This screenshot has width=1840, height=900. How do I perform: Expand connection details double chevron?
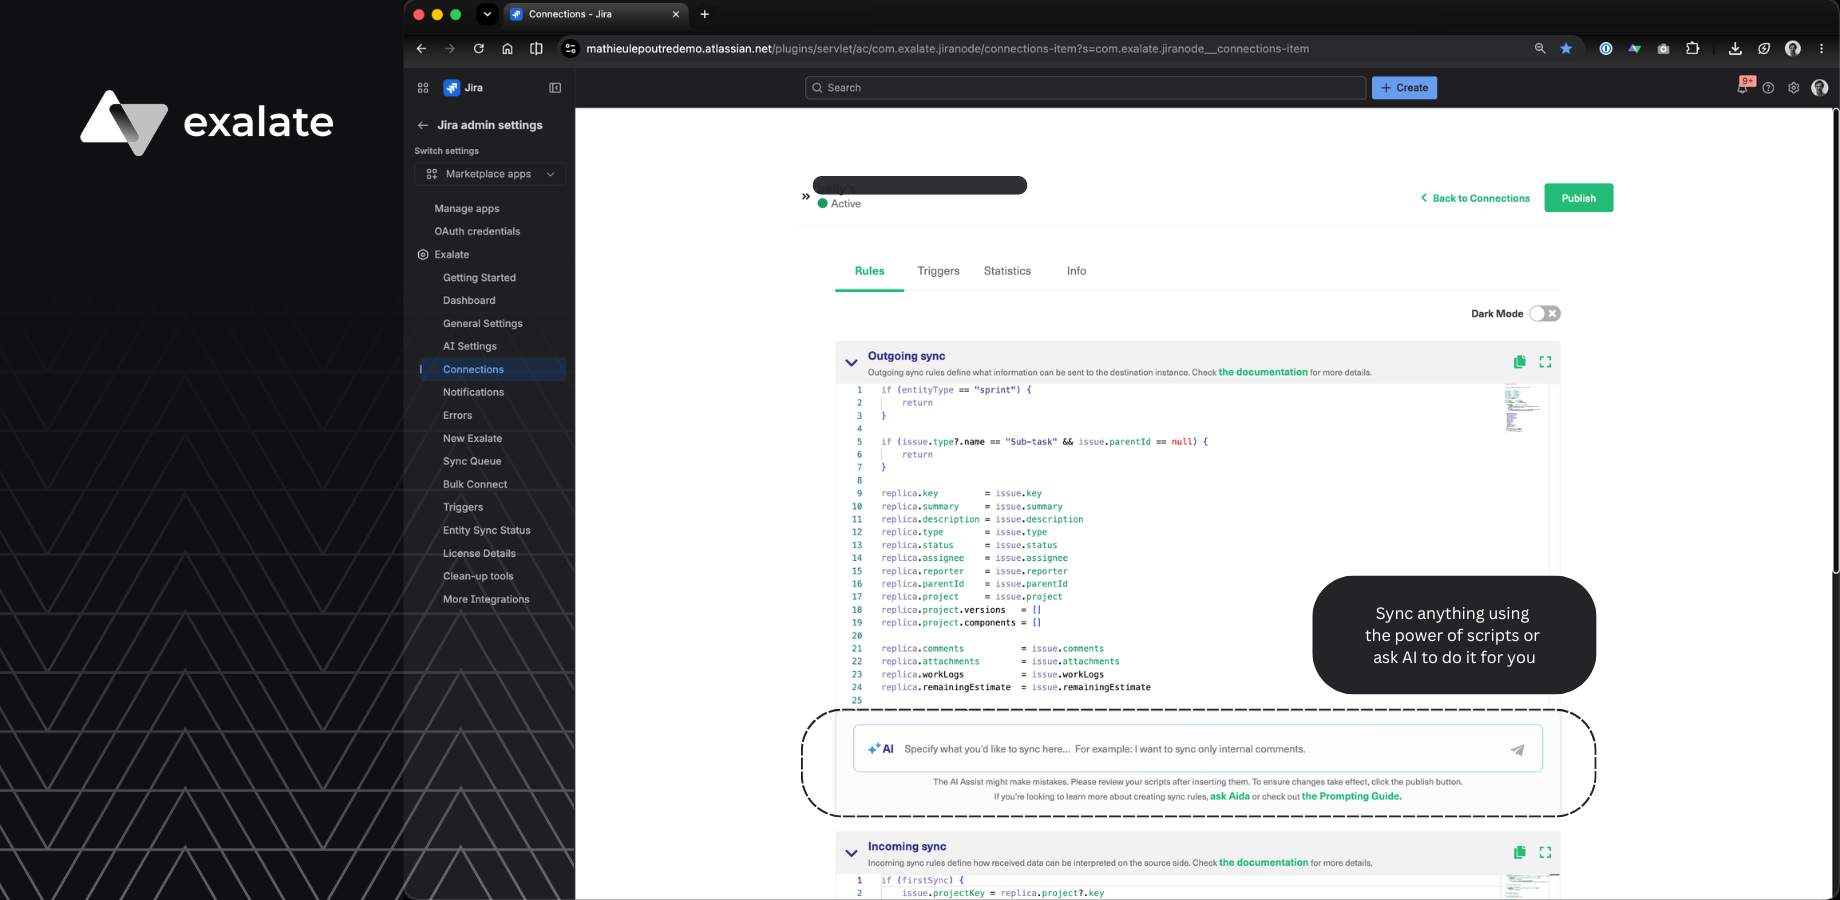806,196
